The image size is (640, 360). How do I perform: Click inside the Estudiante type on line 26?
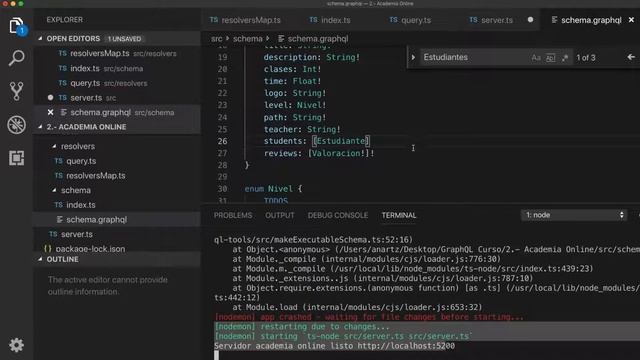point(341,141)
